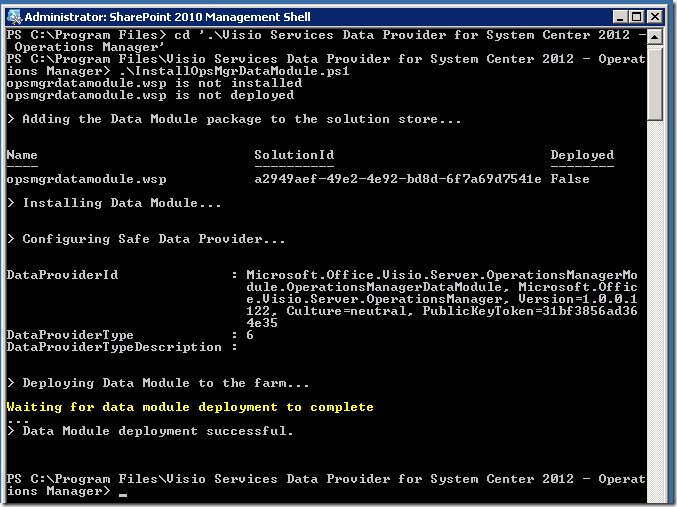Click the InstallOpsMgrDataModule.ps1 command text
This screenshot has height=507, width=677.
pos(234,71)
